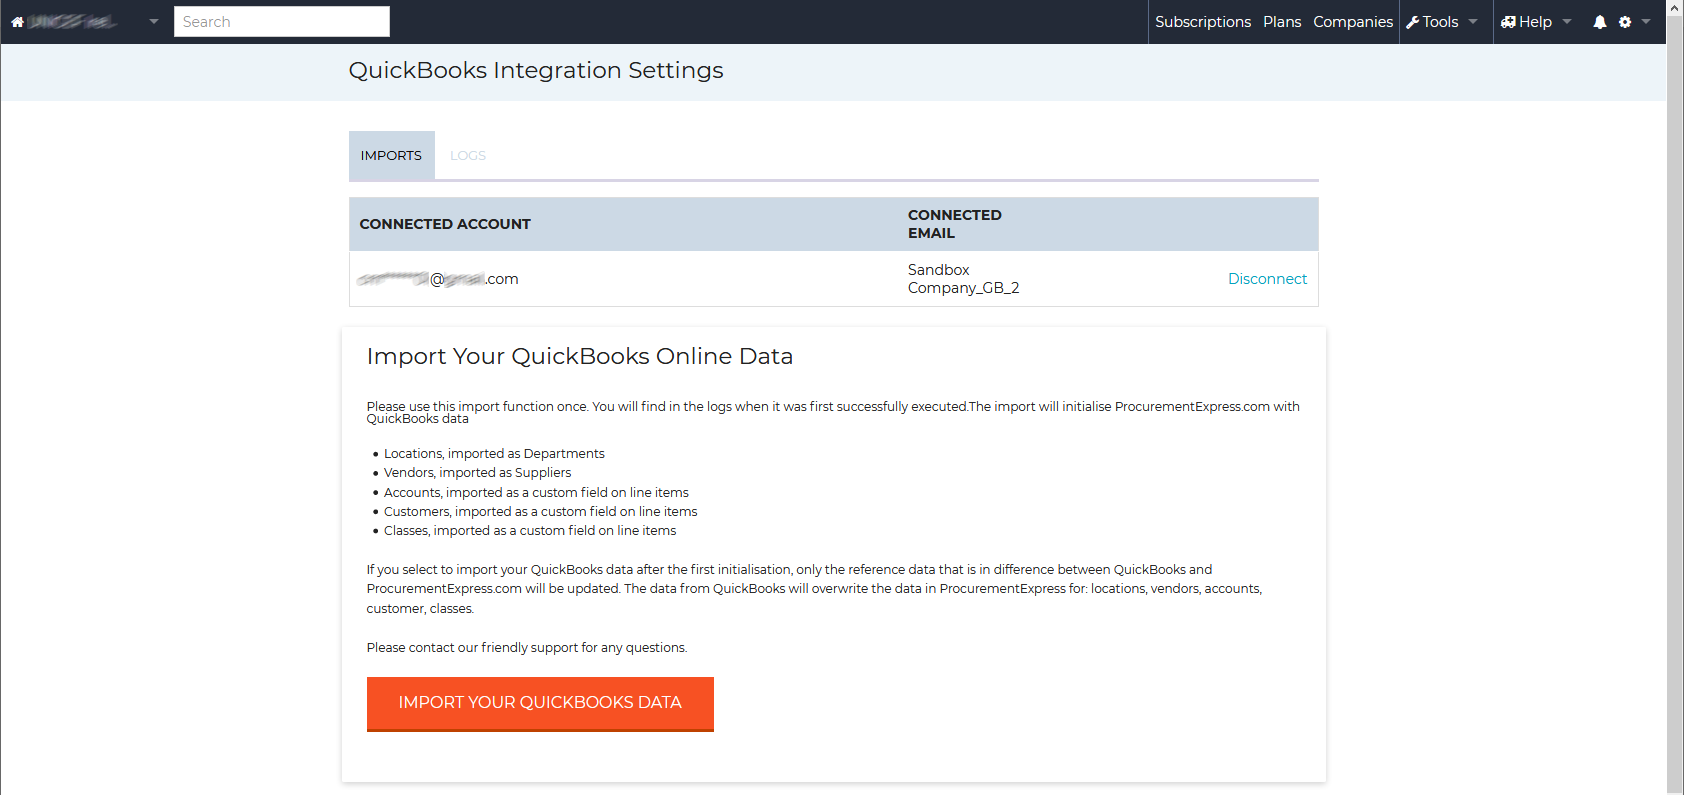1684x795 pixels.
Task: Click the Tools menu label
Action: click(x=1440, y=22)
